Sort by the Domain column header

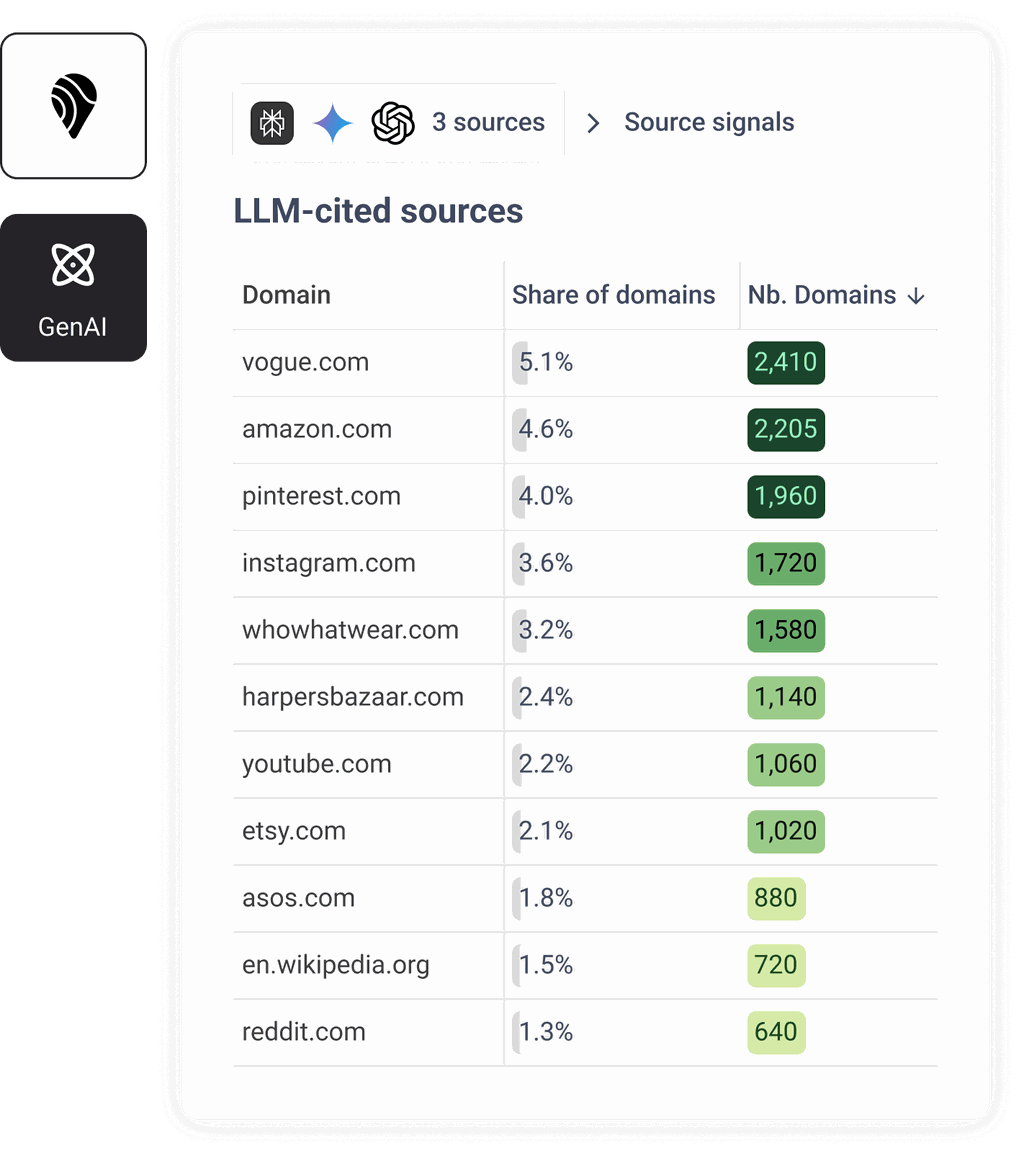click(286, 295)
